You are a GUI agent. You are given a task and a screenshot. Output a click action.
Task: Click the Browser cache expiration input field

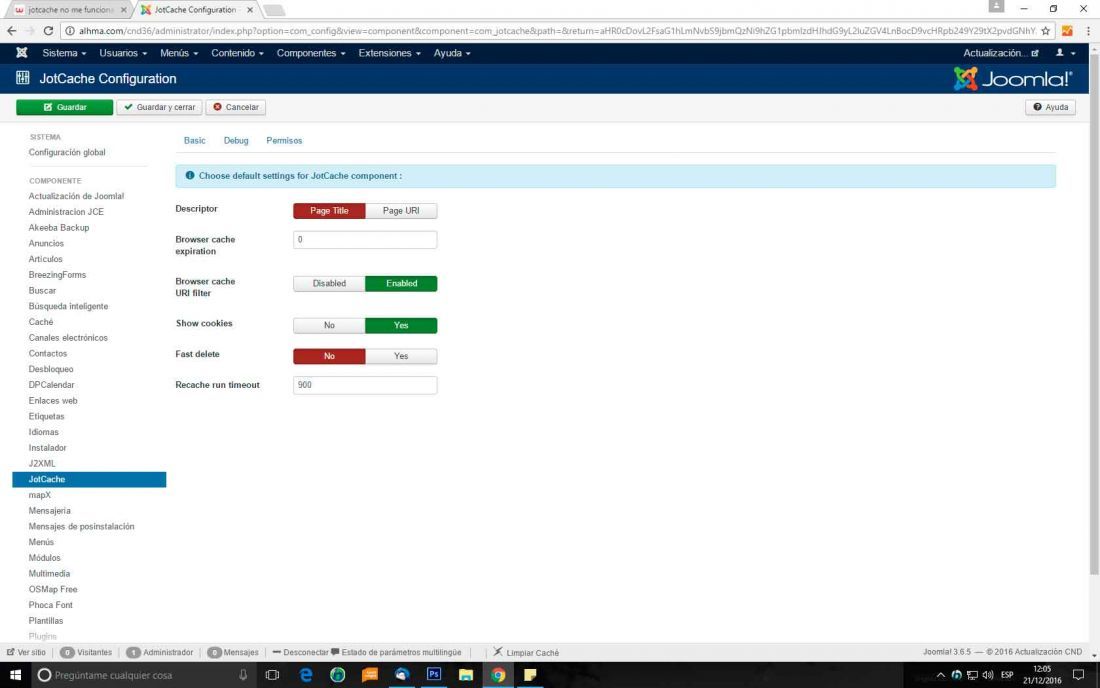(x=365, y=240)
